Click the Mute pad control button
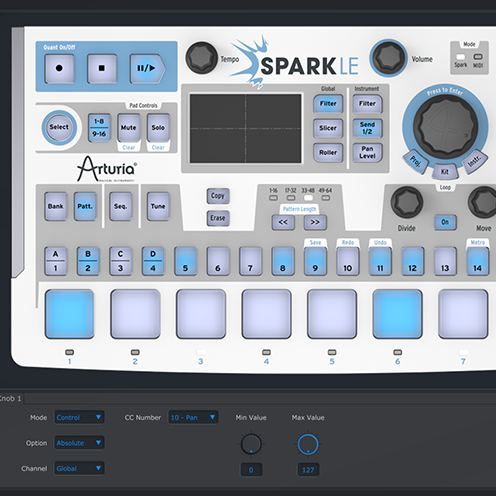This screenshot has width=496, height=496. pos(129,128)
